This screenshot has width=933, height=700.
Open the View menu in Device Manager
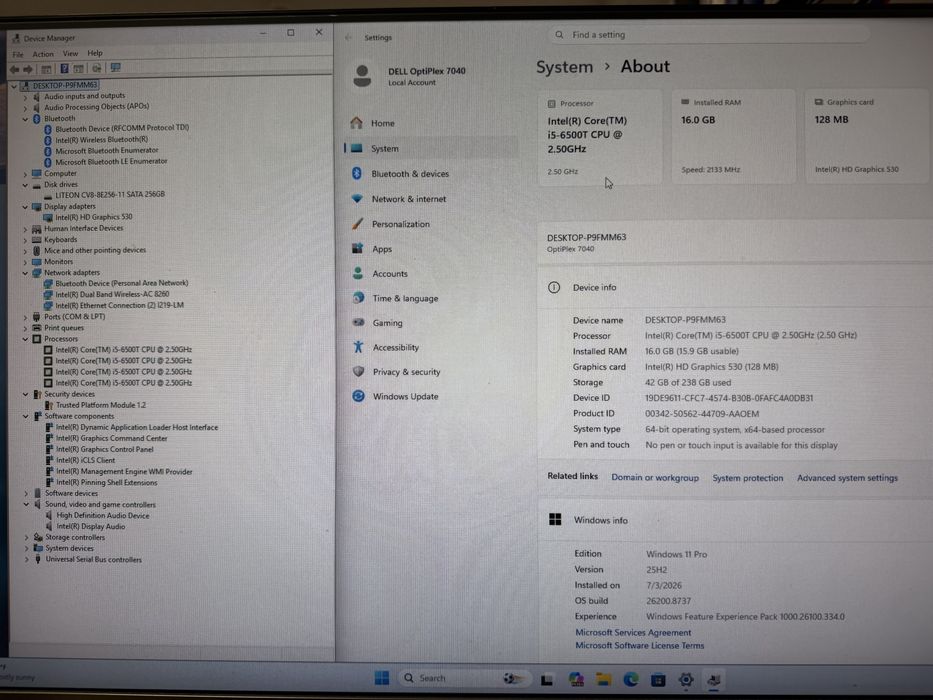tap(70, 54)
